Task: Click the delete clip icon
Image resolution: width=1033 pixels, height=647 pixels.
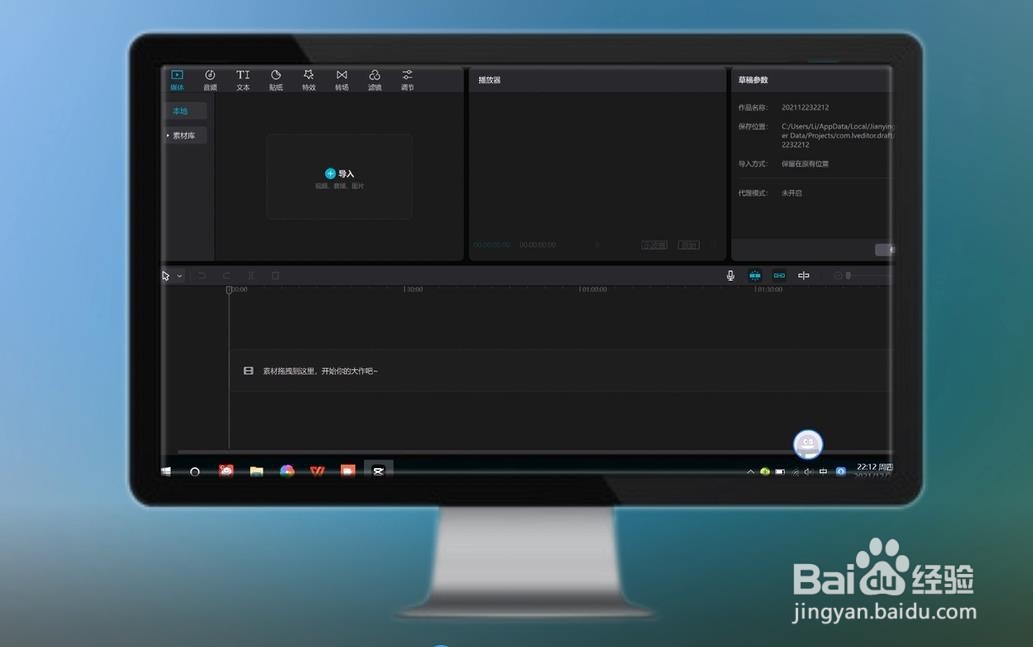Action: click(x=275, y=275)
